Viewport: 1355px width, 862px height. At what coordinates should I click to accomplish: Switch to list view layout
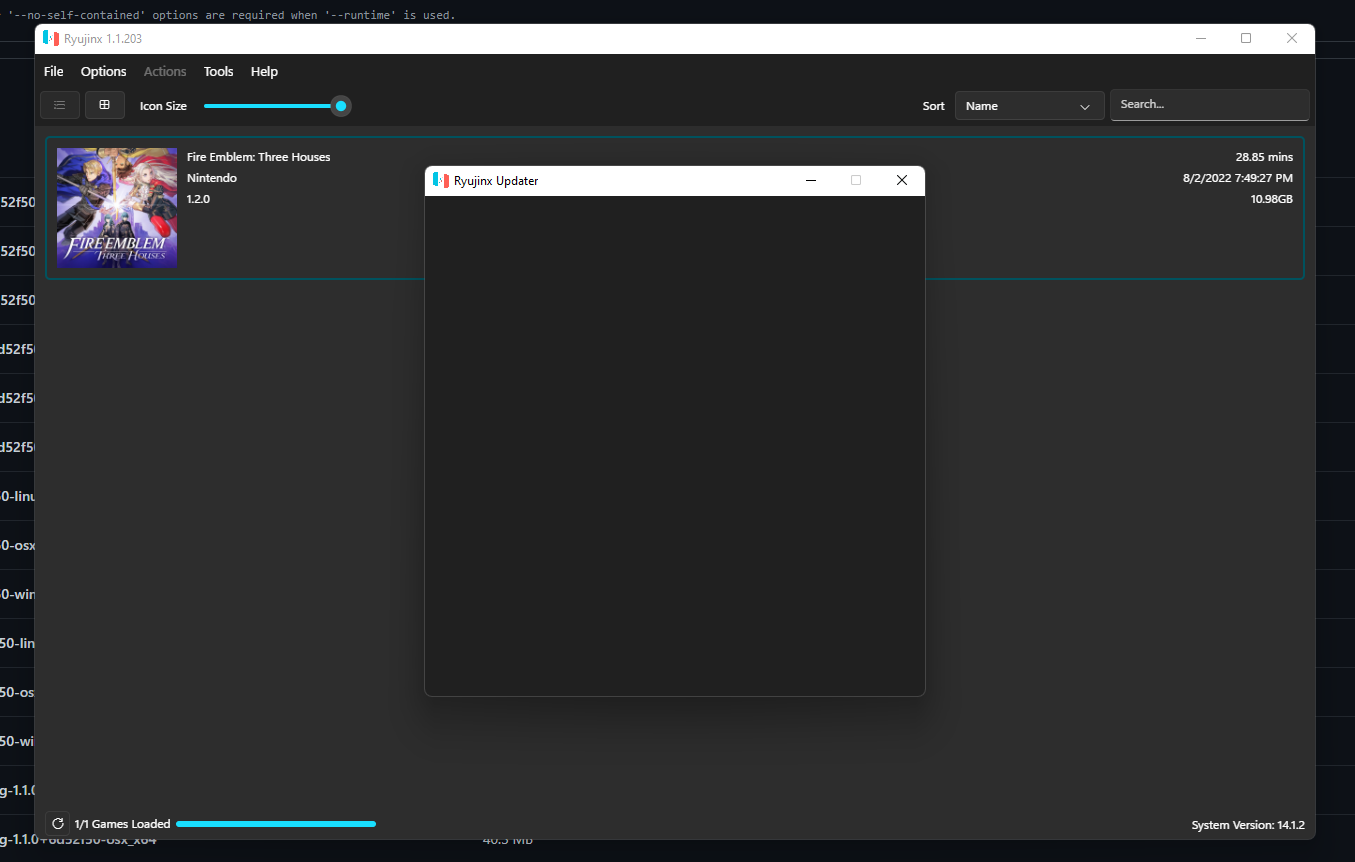coord(60,105)
